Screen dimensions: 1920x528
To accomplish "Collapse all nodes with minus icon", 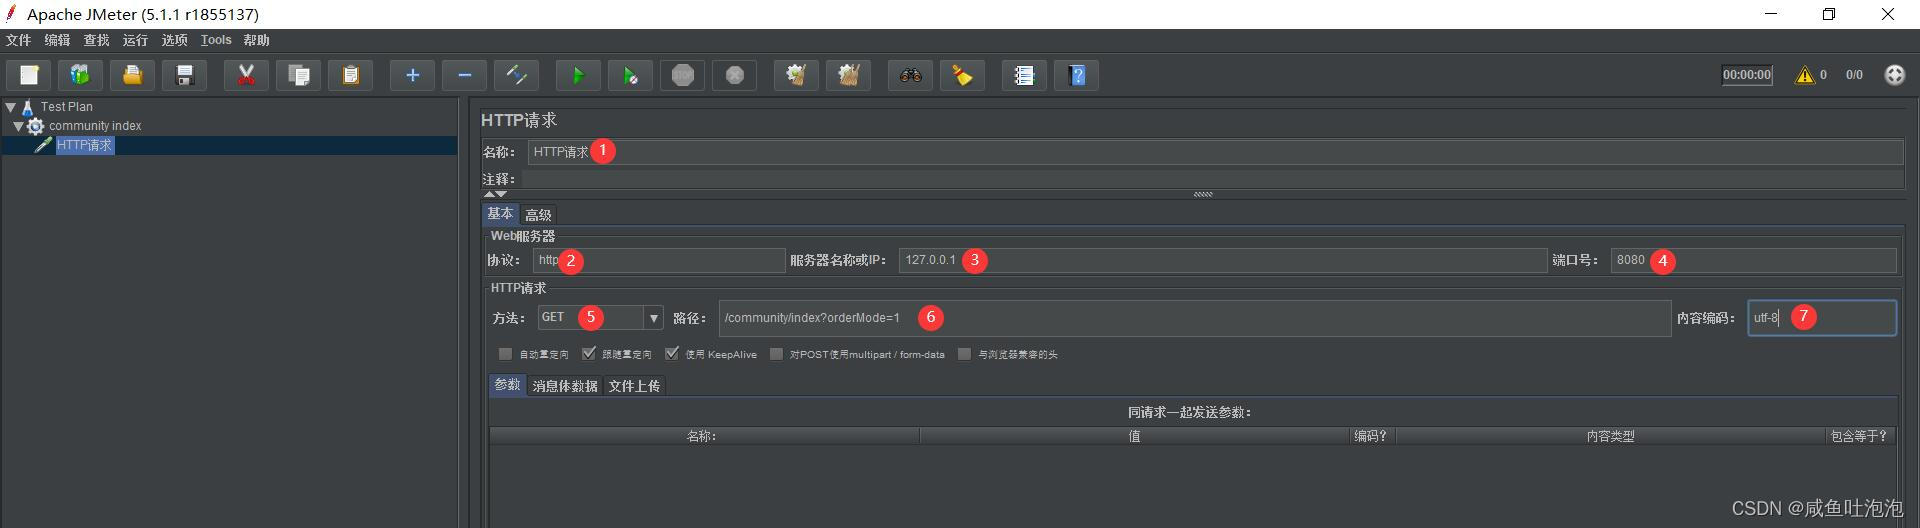I will [464, 75].
